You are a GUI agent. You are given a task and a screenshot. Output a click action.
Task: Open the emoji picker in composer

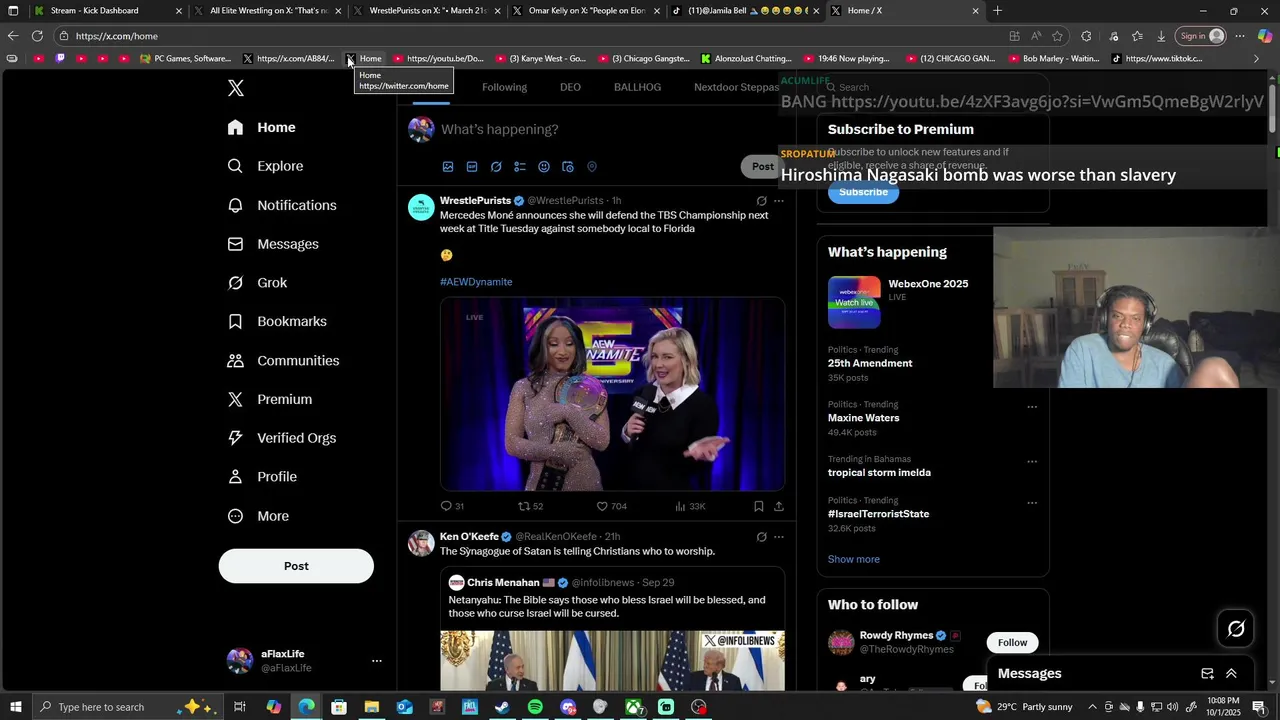point(544,167)
